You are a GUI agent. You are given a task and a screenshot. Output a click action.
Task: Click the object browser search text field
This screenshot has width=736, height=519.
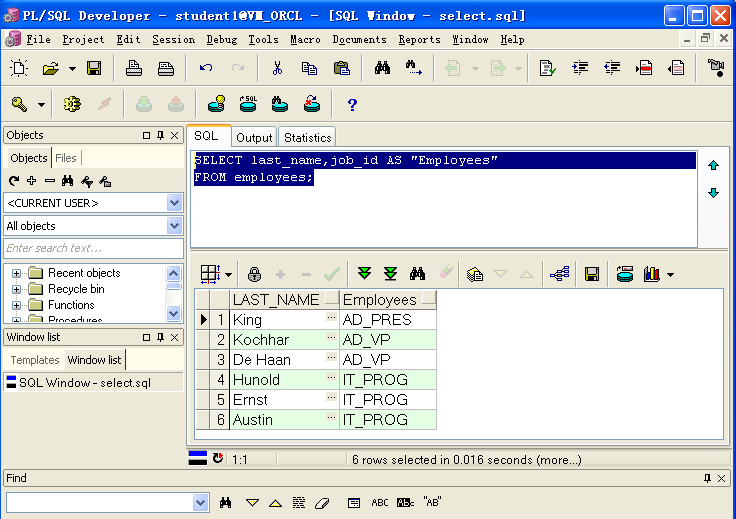(x=93, y=248)
